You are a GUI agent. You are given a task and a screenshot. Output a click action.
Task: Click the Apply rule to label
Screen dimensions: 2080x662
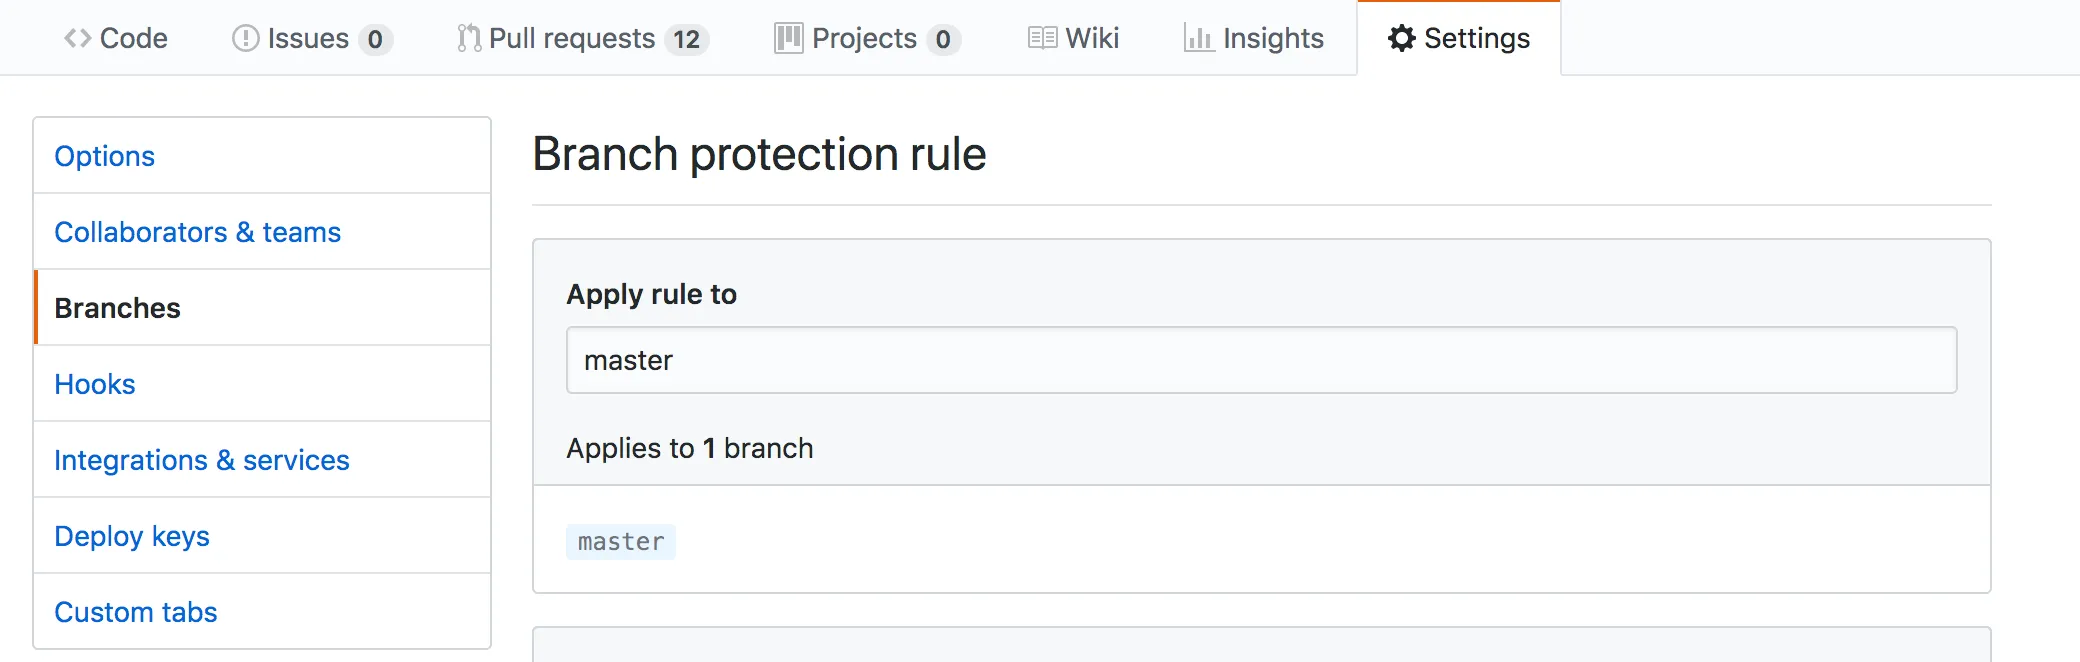point(652,294)
